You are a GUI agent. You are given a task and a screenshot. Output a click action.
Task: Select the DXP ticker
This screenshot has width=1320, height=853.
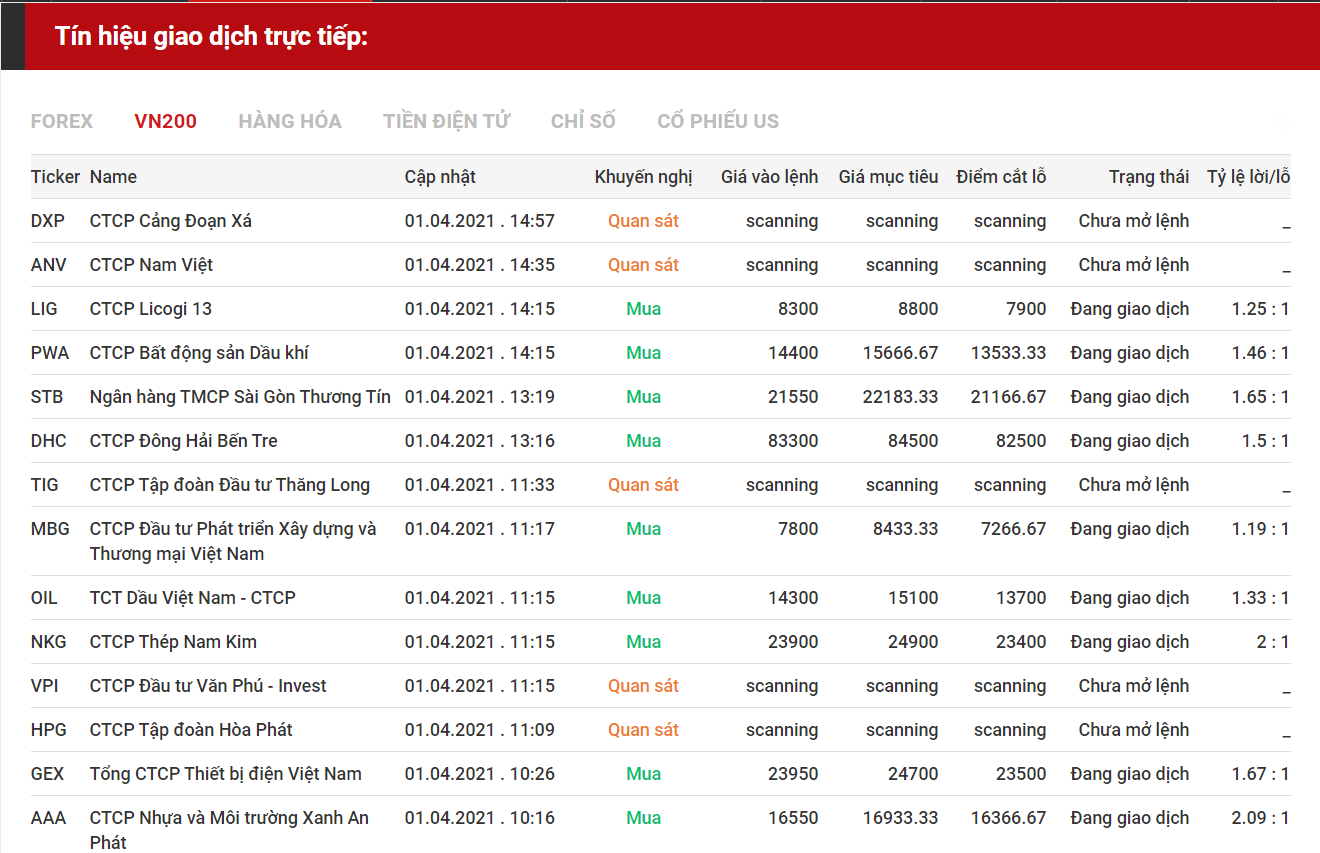pos(47,221)
